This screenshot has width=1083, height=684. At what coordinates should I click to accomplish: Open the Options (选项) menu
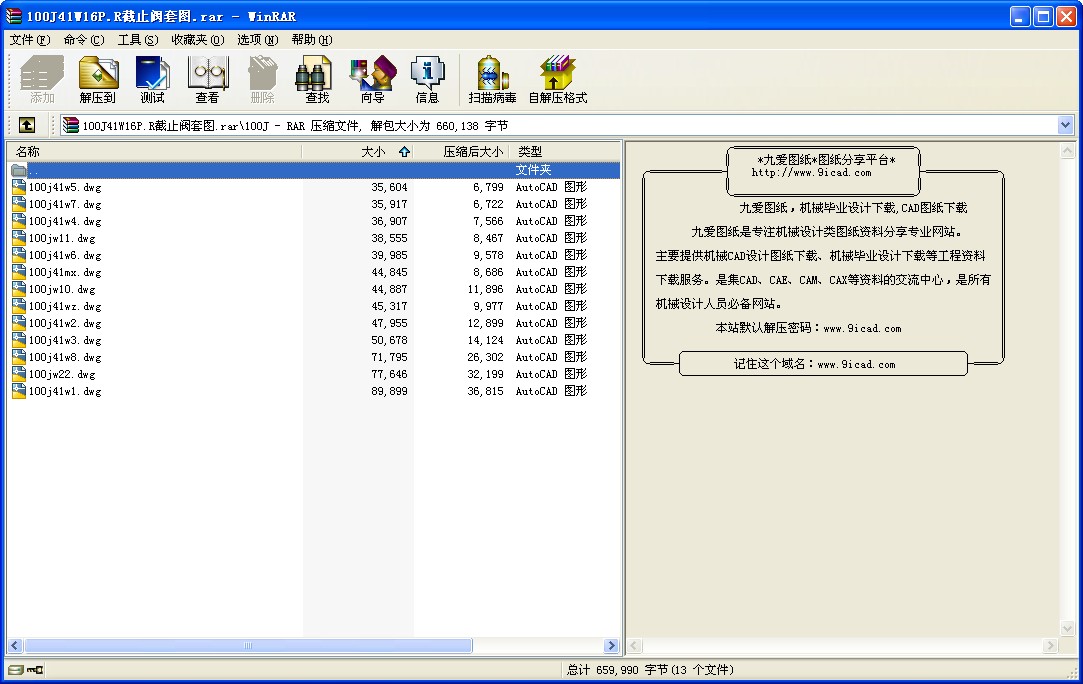click(x=258, y=40)
